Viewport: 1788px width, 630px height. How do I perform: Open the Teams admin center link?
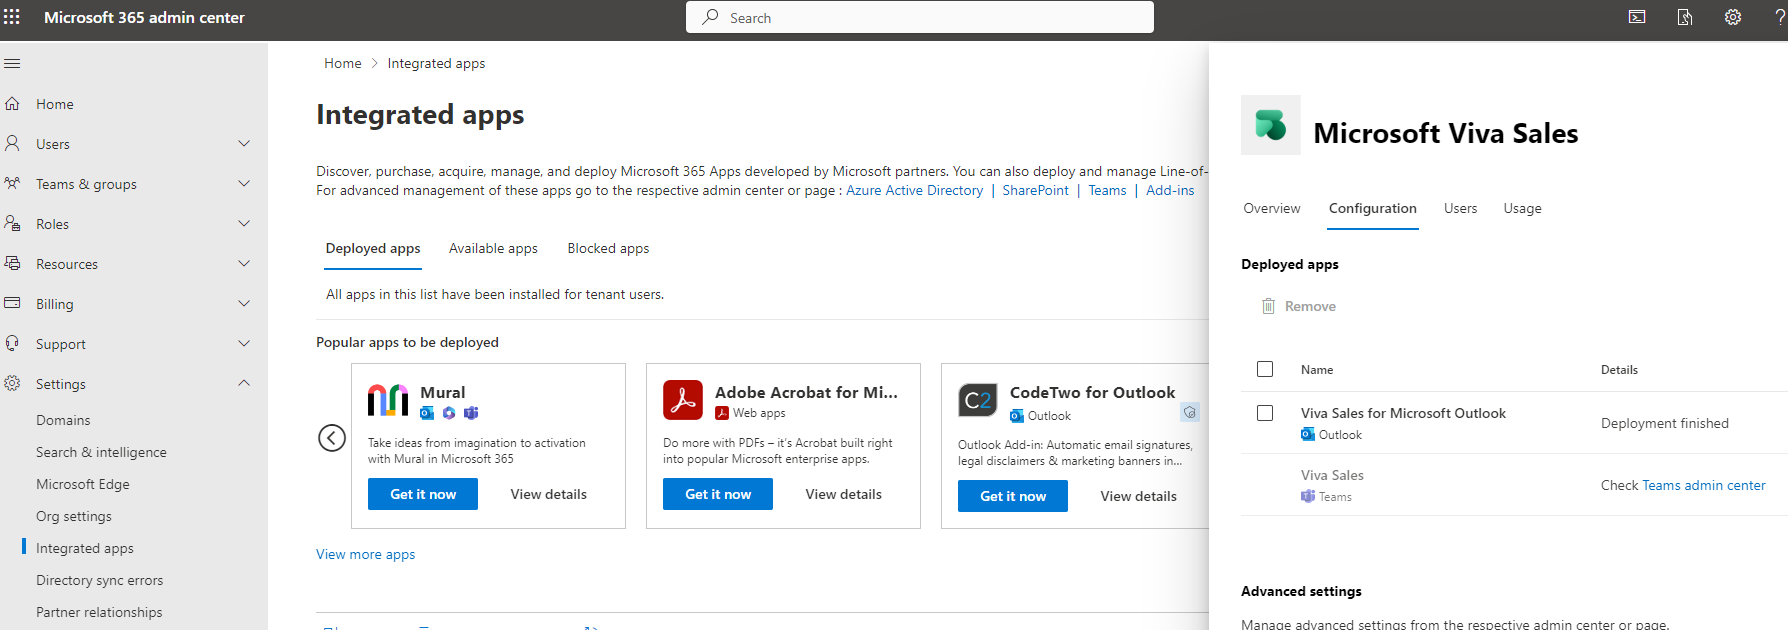(1703, 485)
